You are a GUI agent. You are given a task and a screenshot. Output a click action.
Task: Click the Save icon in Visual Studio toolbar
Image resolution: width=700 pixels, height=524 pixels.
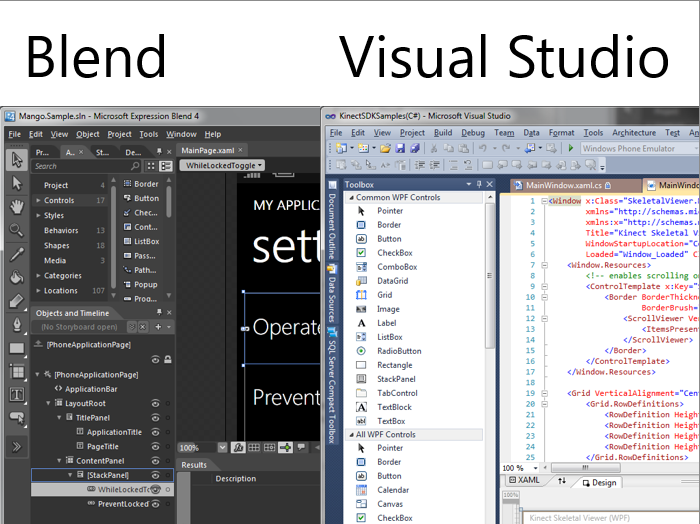[x=400, y=148]
